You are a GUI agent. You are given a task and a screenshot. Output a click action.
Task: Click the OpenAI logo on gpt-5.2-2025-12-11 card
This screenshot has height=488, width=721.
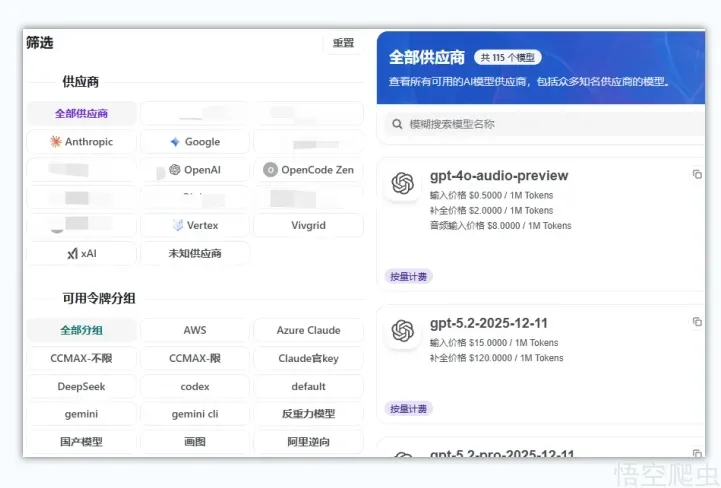pyautogui.click(x=403, y=331)
